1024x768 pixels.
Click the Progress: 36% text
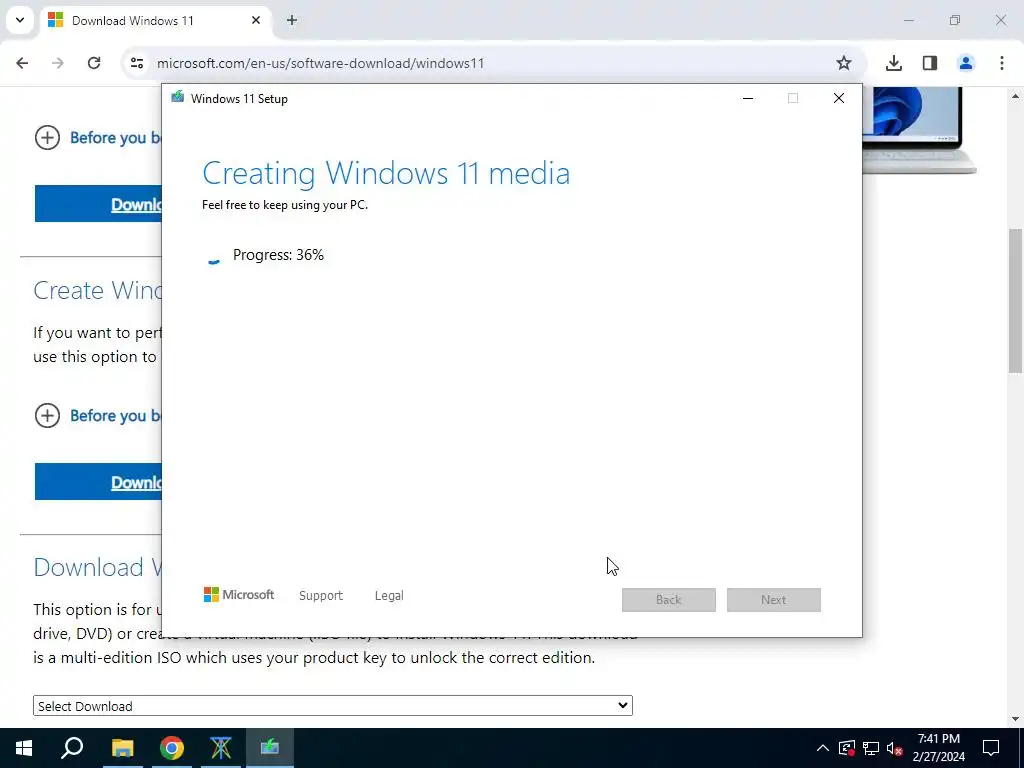tap(278, 255)
